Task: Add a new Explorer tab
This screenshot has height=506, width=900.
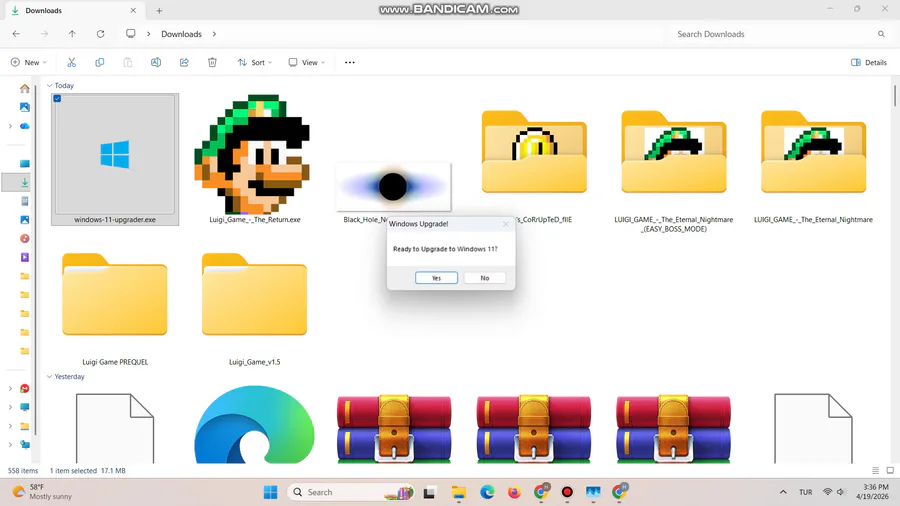Action: 159,10
